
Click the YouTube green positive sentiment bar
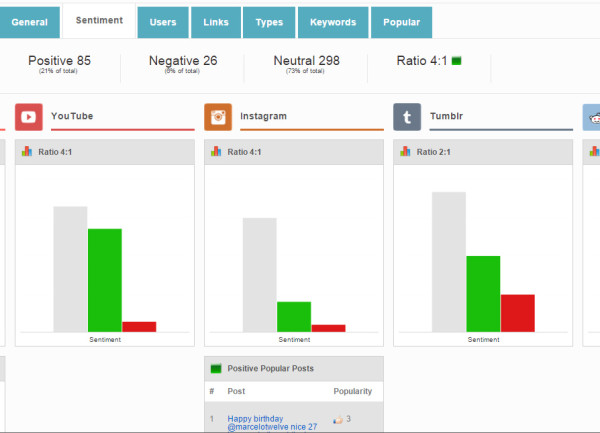(105, 280)
